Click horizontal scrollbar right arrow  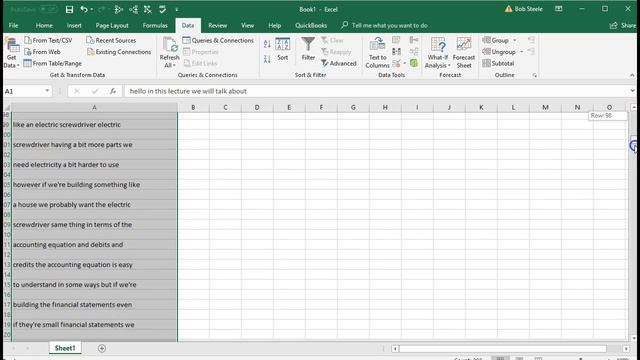(626, 349)
